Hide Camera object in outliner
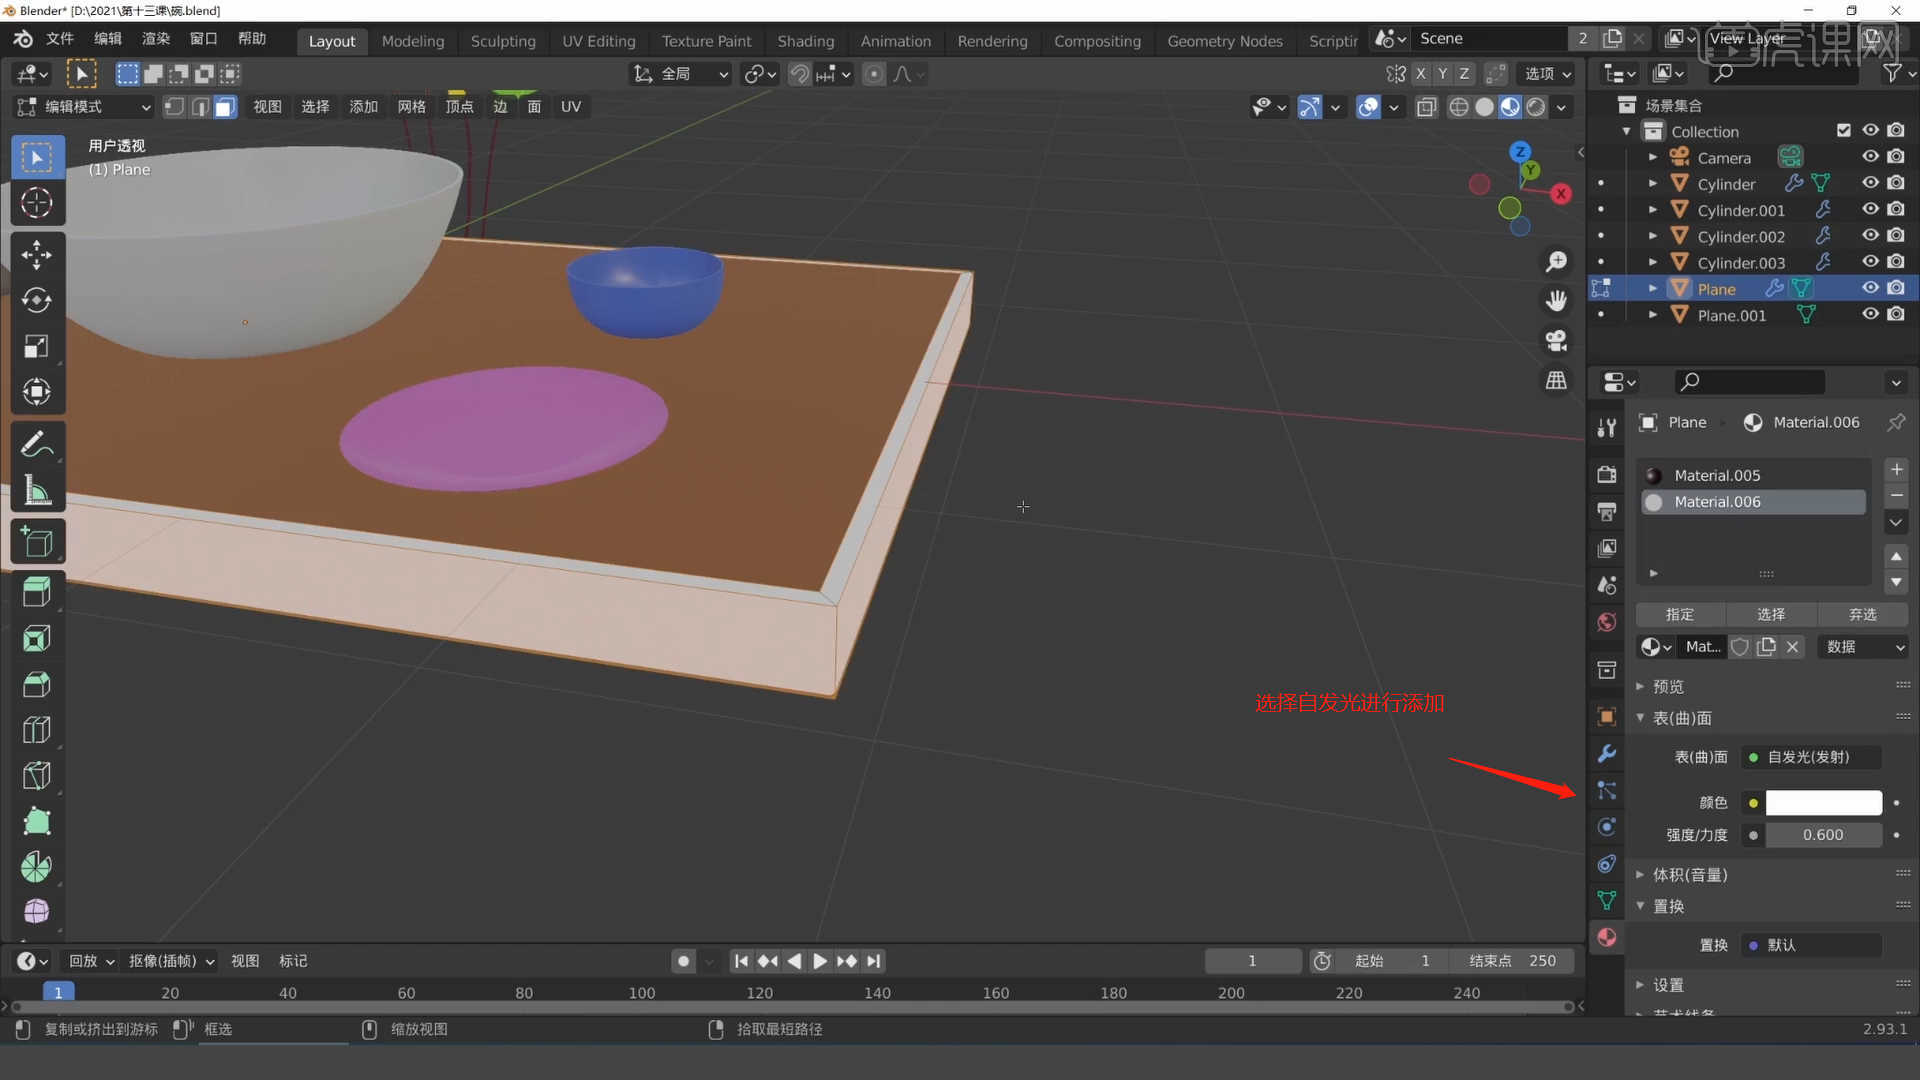 (1871, 157)
